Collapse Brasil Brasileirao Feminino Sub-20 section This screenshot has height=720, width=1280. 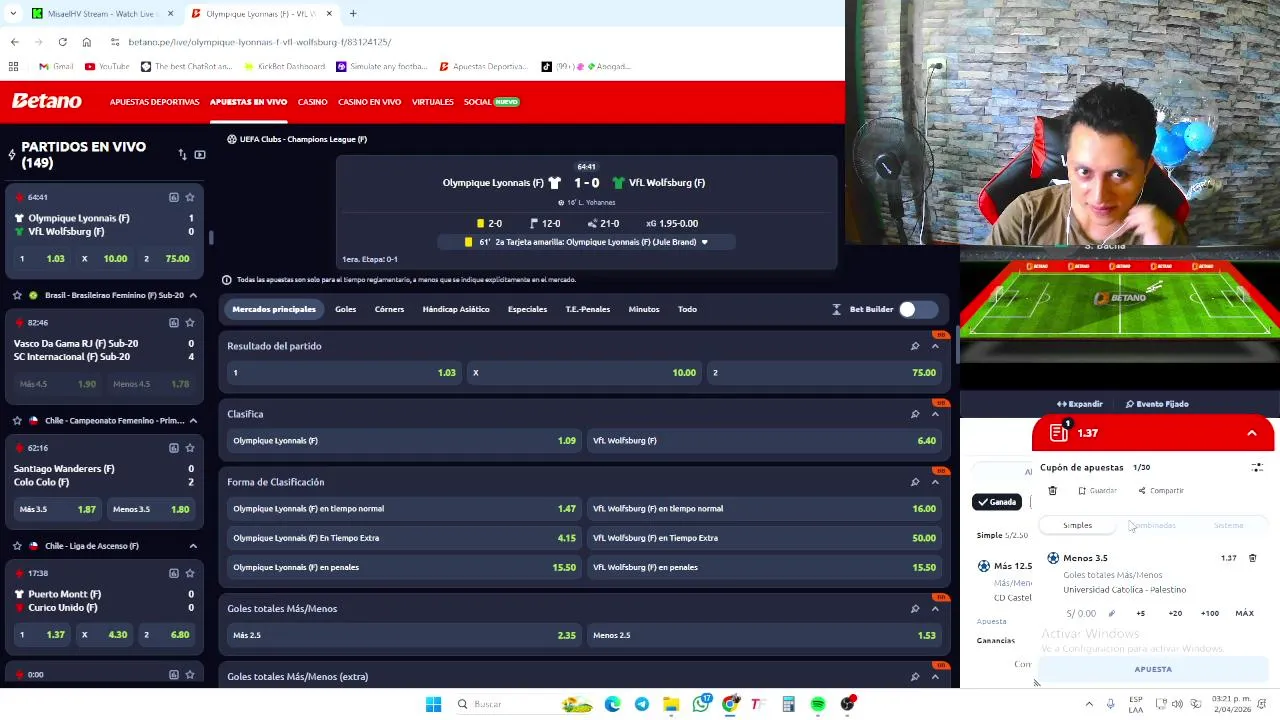tap(193, 295)
